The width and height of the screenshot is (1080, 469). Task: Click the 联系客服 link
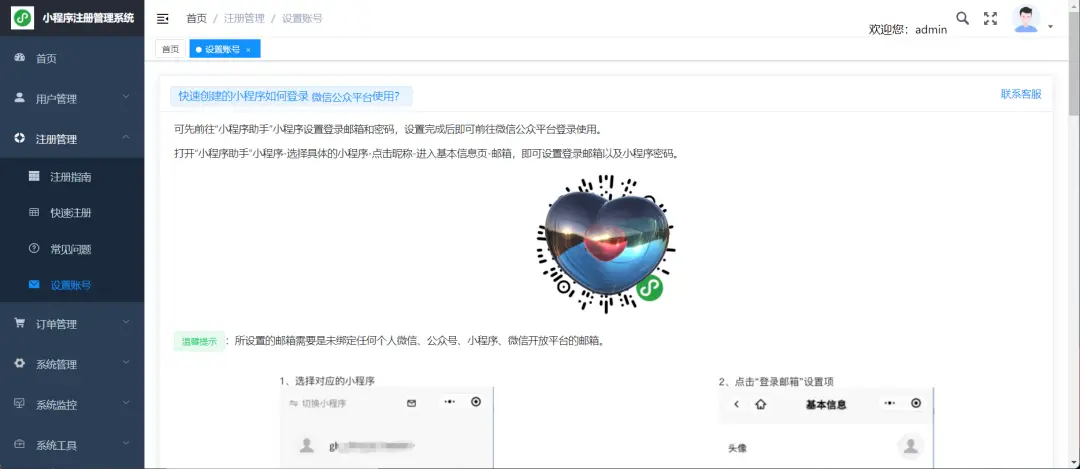(1021, 94)
